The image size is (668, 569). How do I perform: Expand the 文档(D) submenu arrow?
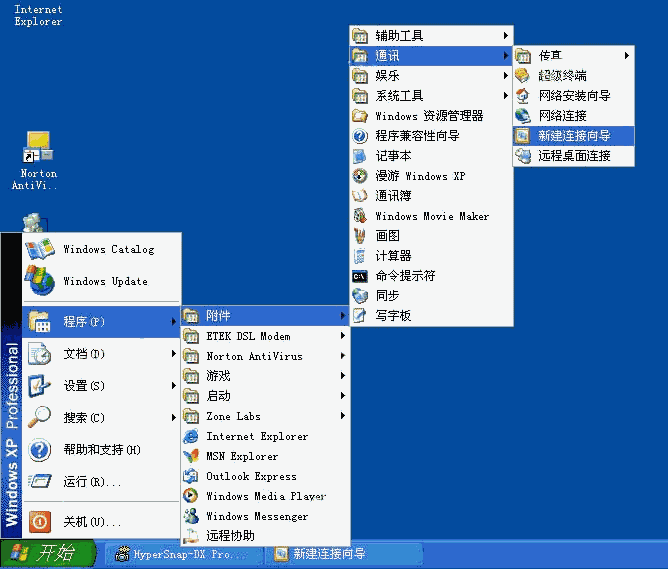tap(173, 353)
